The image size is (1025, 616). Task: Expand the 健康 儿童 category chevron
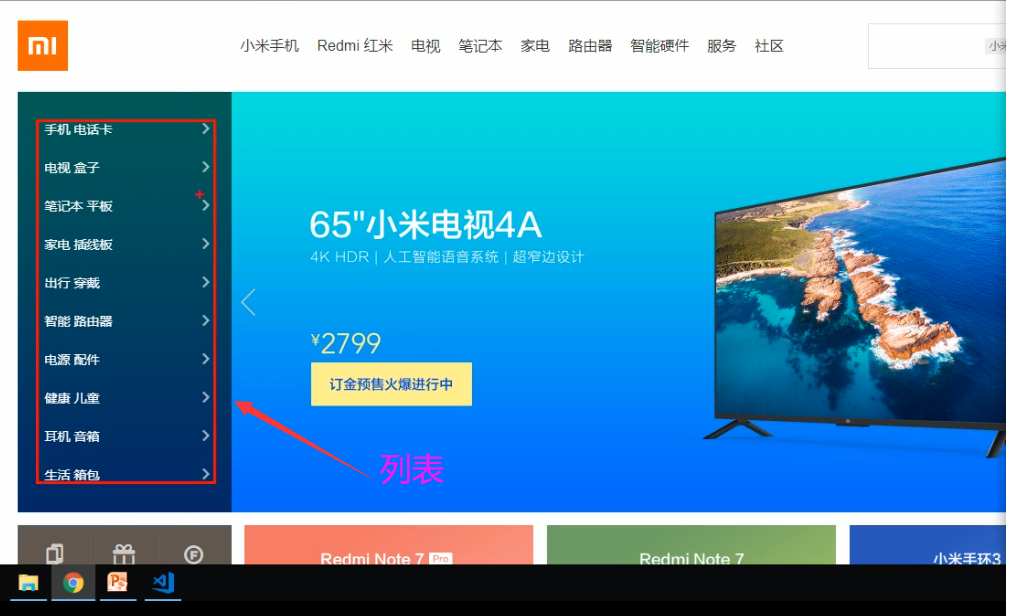pyautogui.click(x=206, y=397)
